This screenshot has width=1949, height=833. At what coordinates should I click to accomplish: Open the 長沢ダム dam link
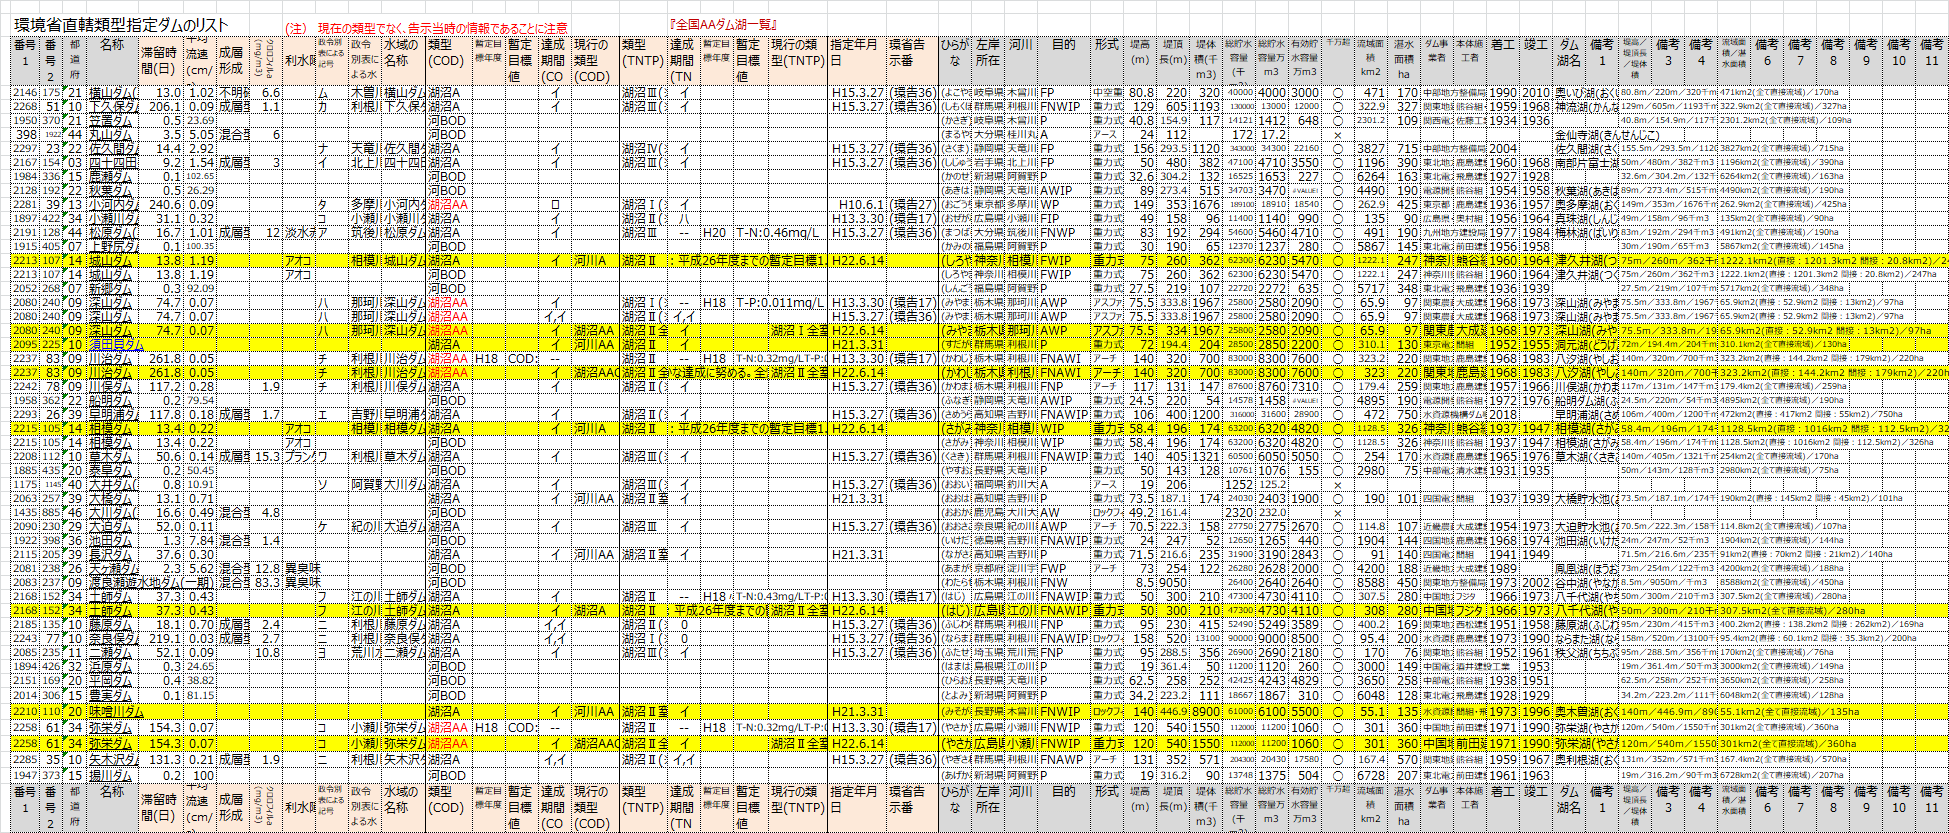(x=110, y=554)
